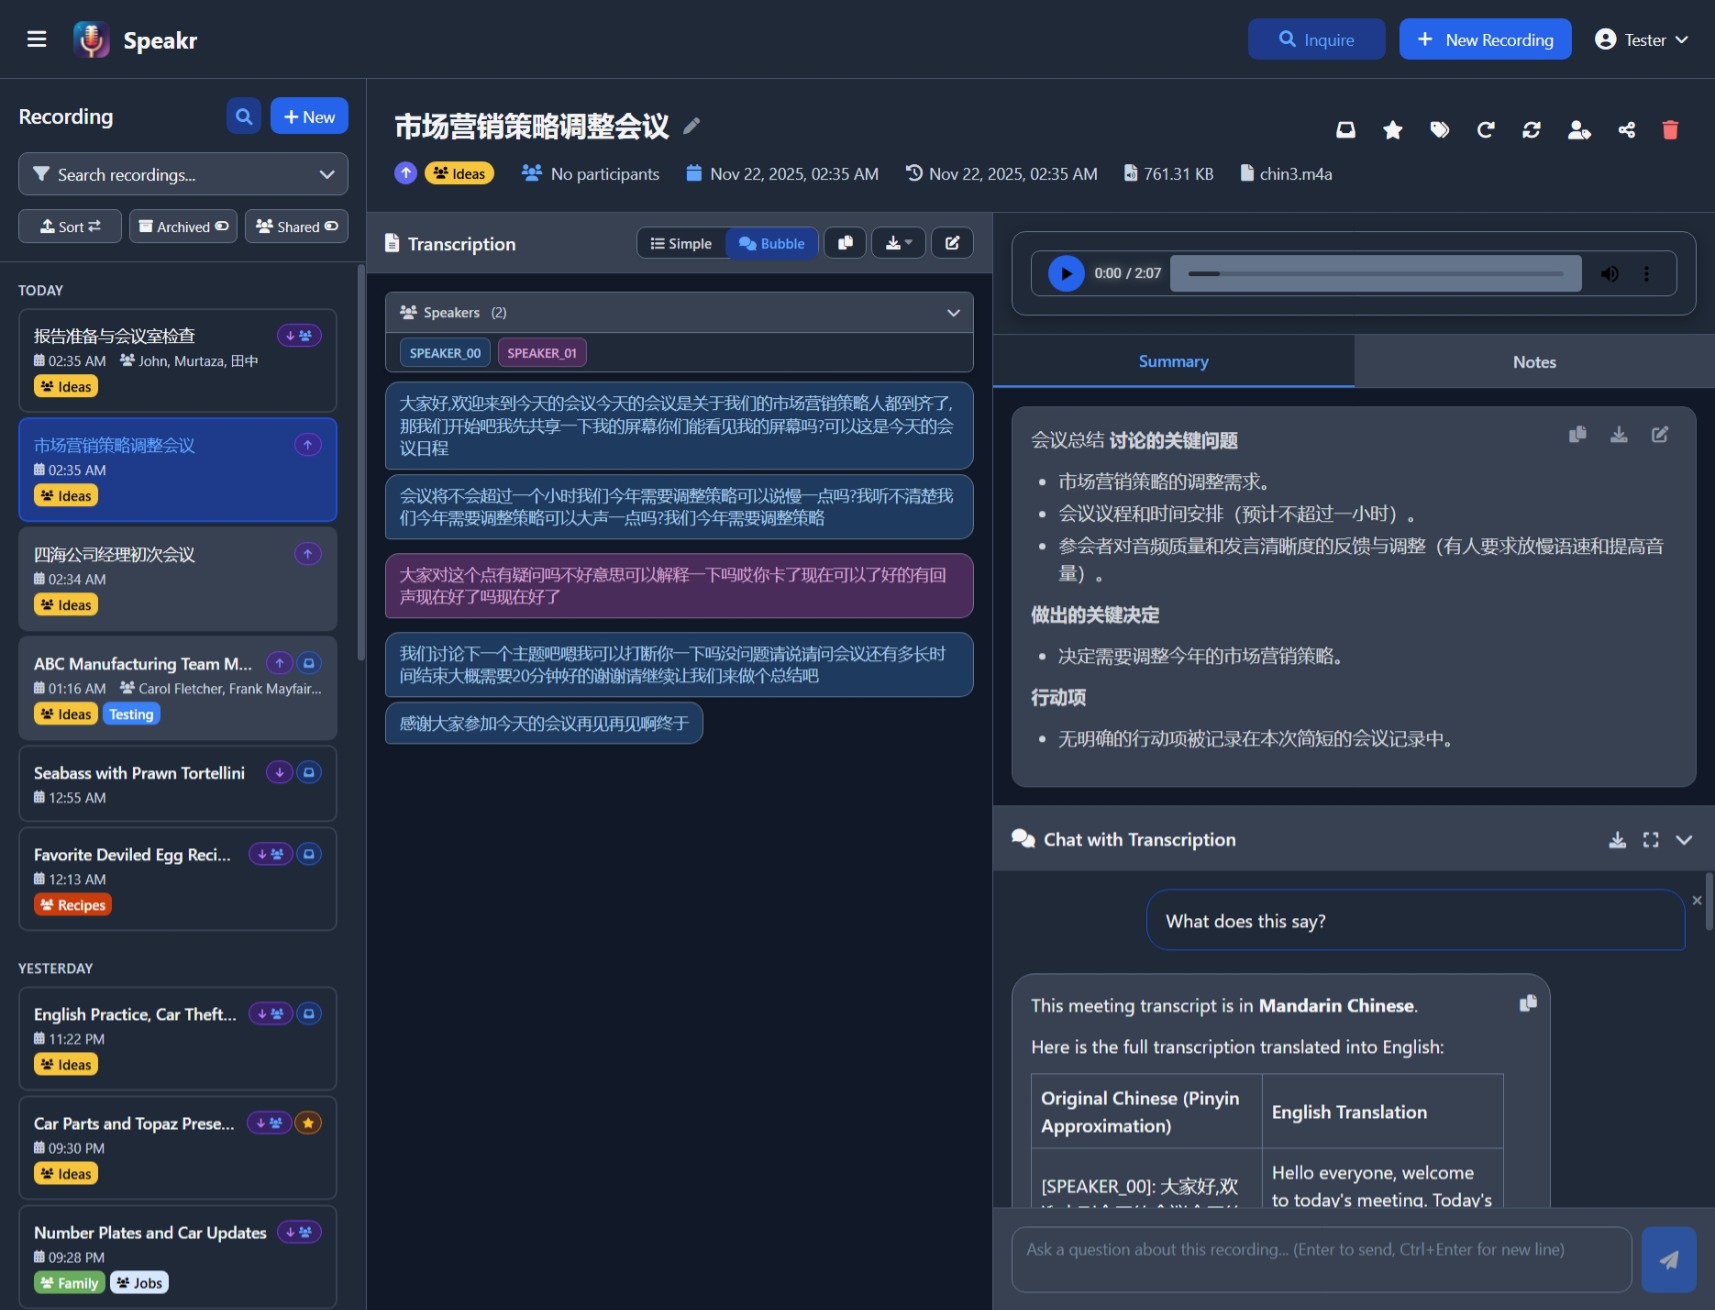Seek within the audio progress bar
This screenshot has height=1310, width=1715.
pos(1375,274)
